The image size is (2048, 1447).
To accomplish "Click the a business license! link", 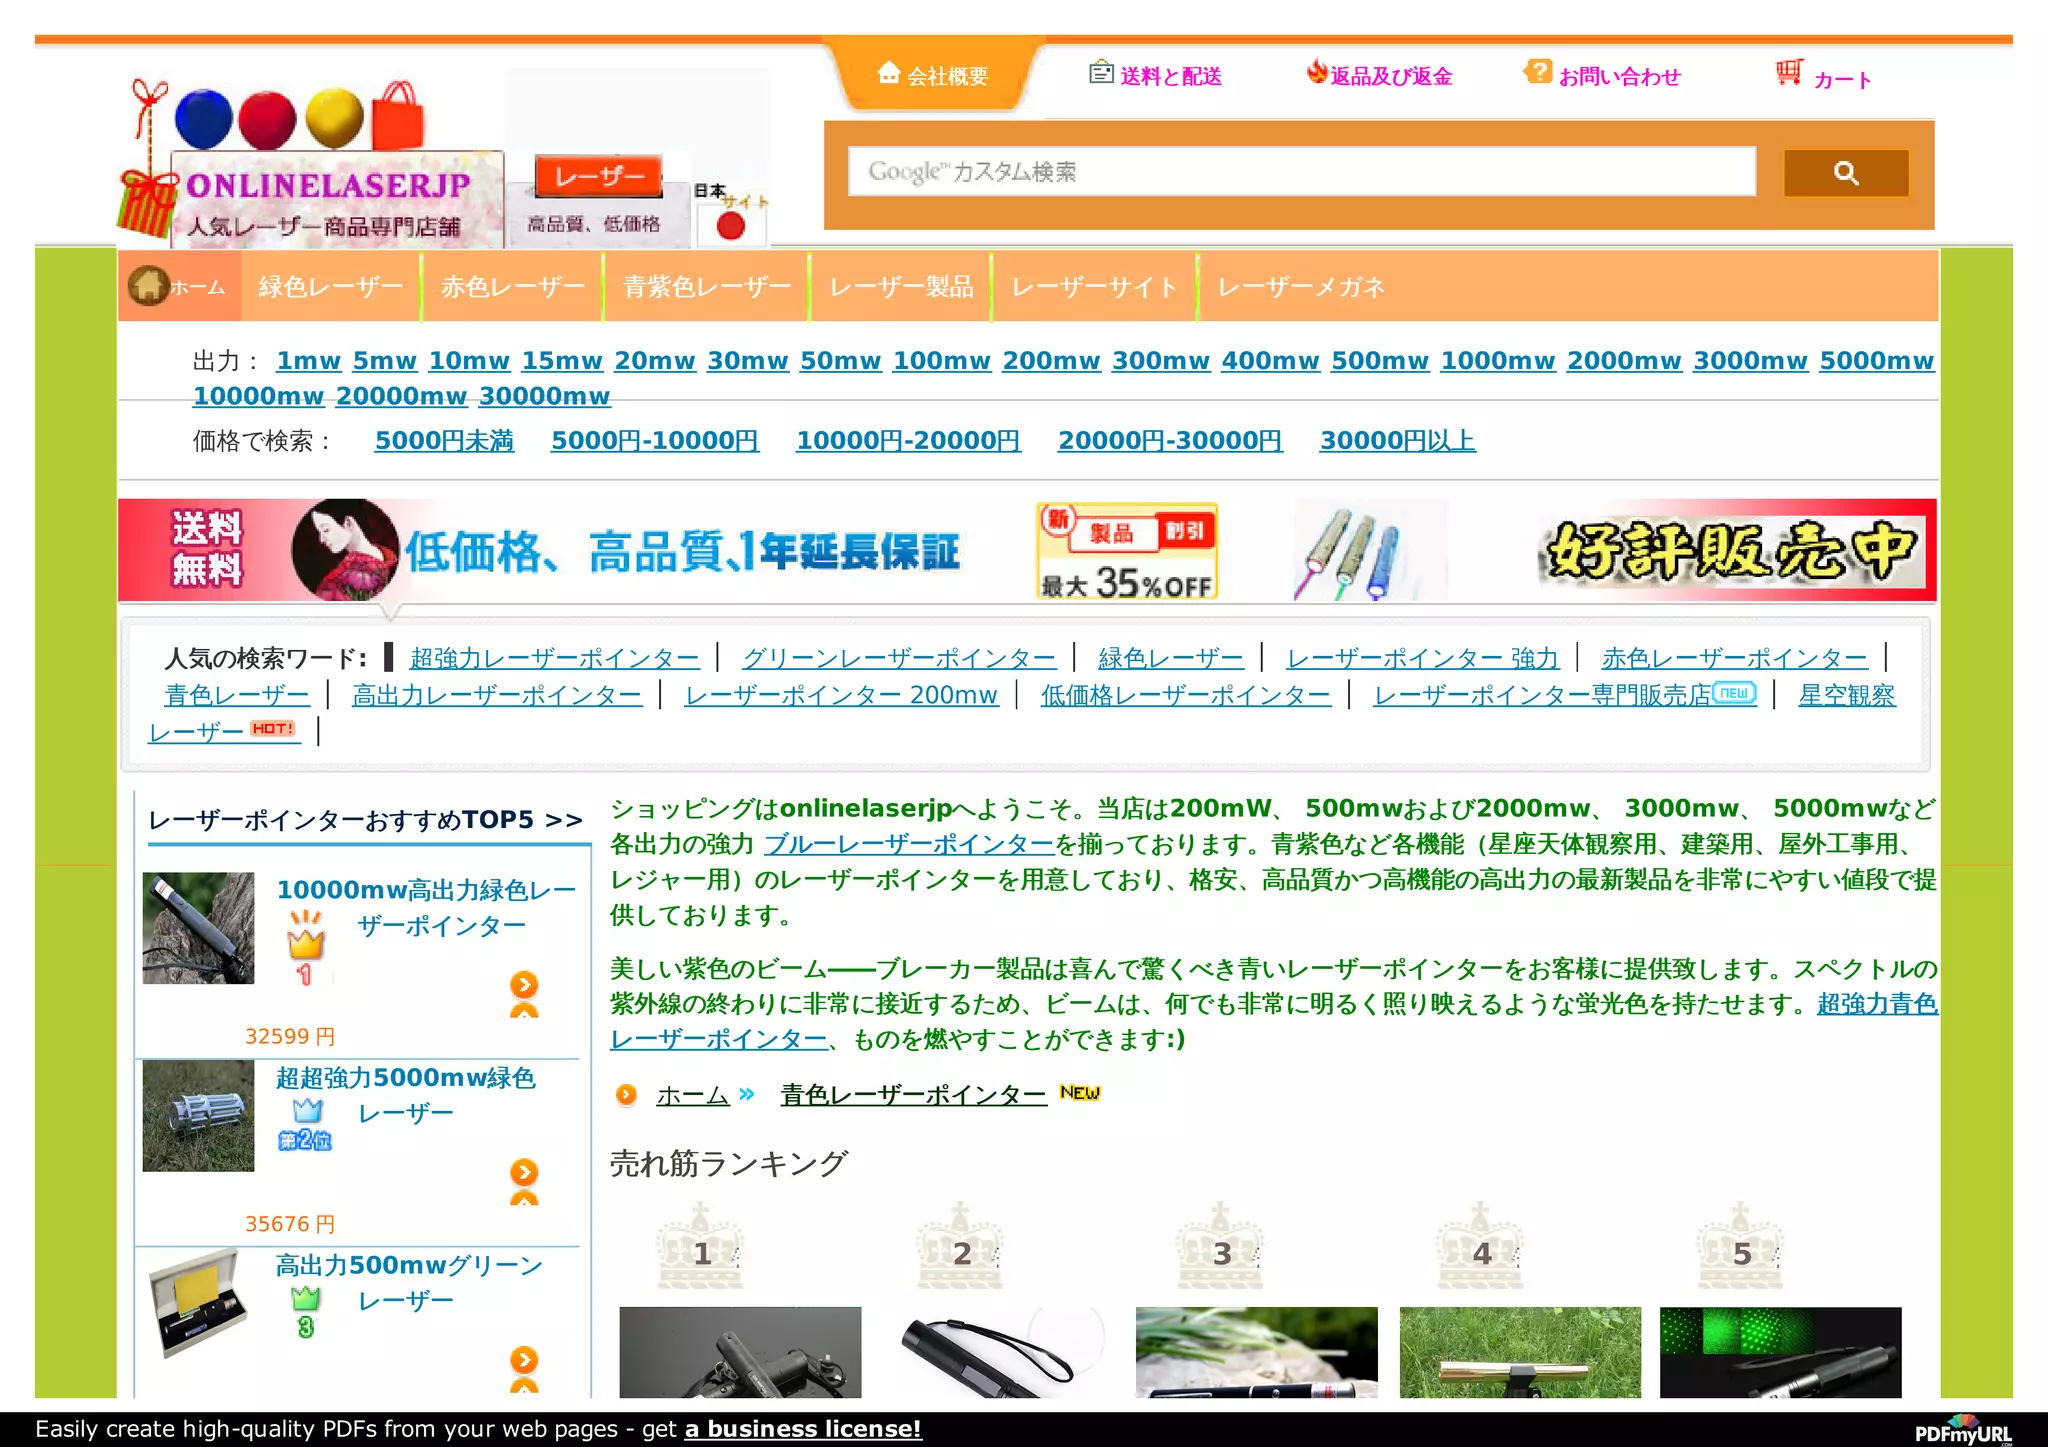I will 802,1429.
